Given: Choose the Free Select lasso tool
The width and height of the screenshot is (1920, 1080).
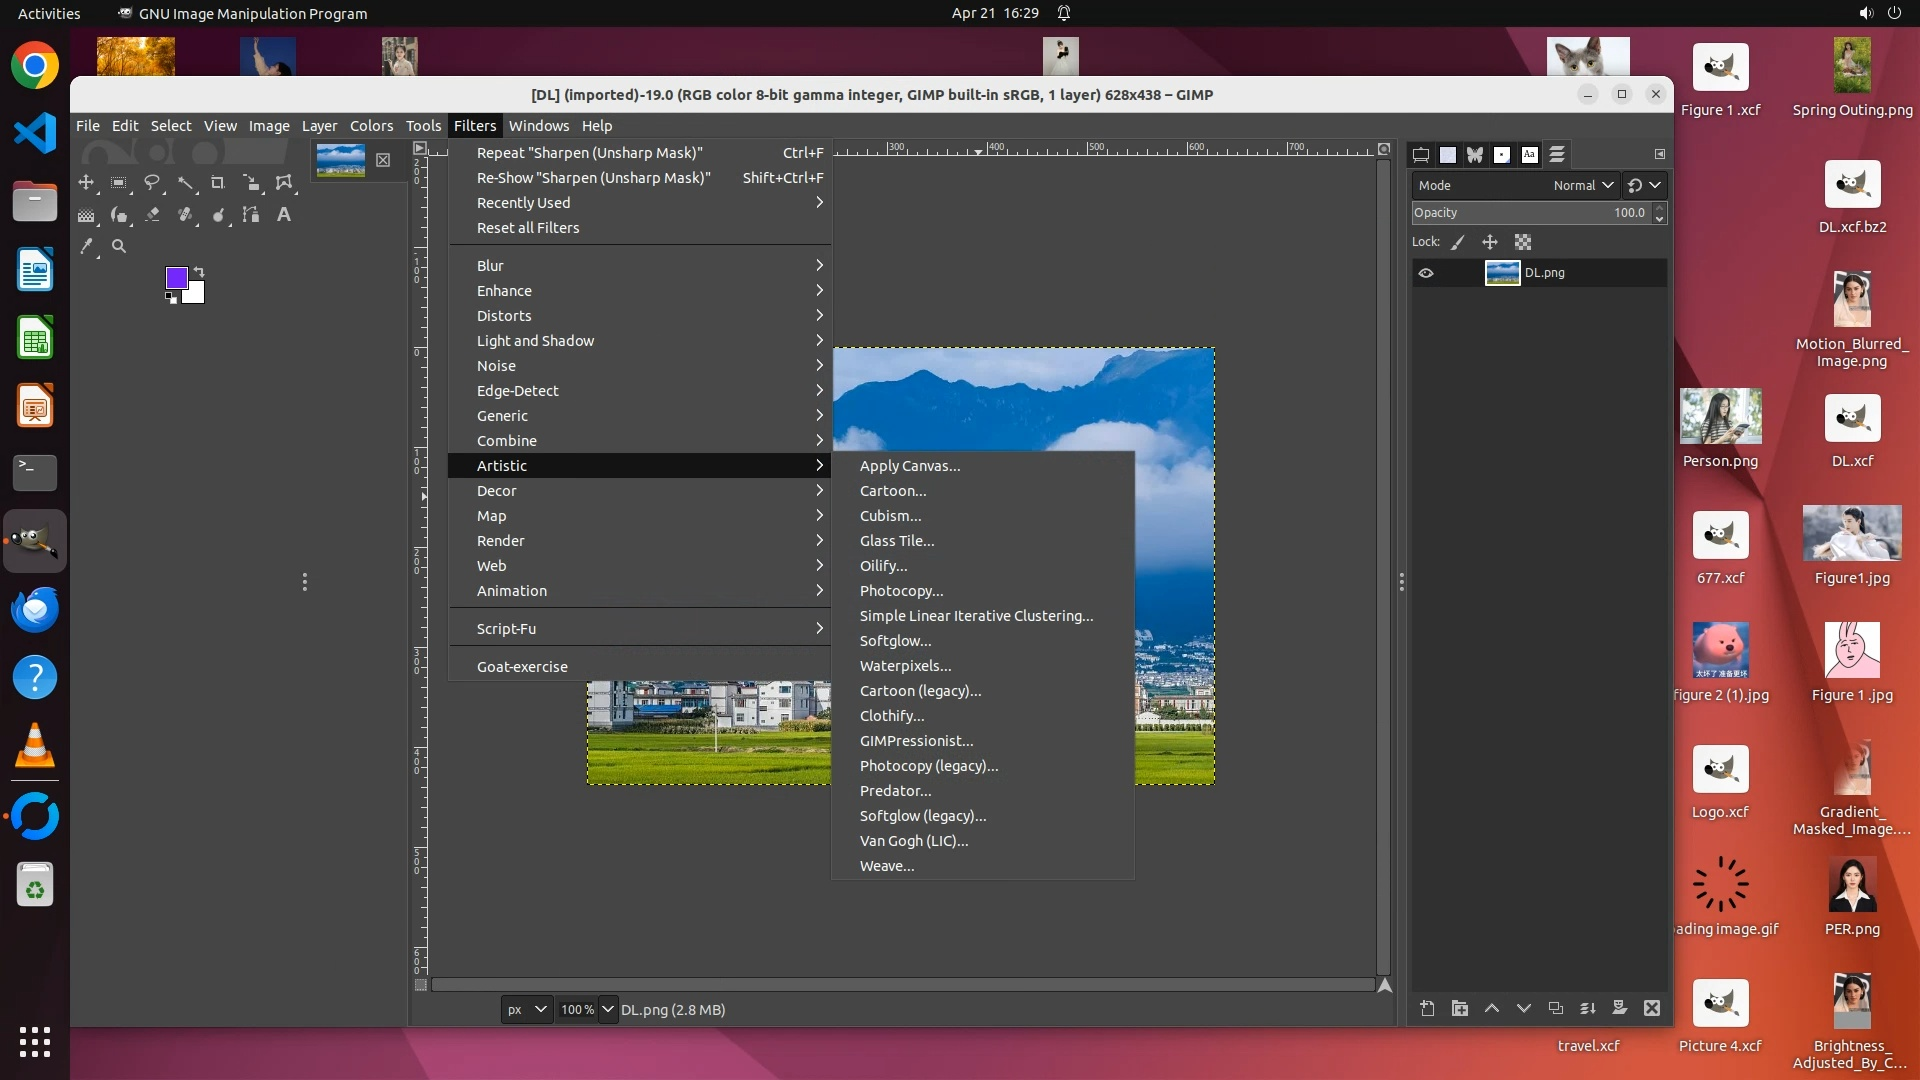Looking at the screenshot, I should 152,183.
